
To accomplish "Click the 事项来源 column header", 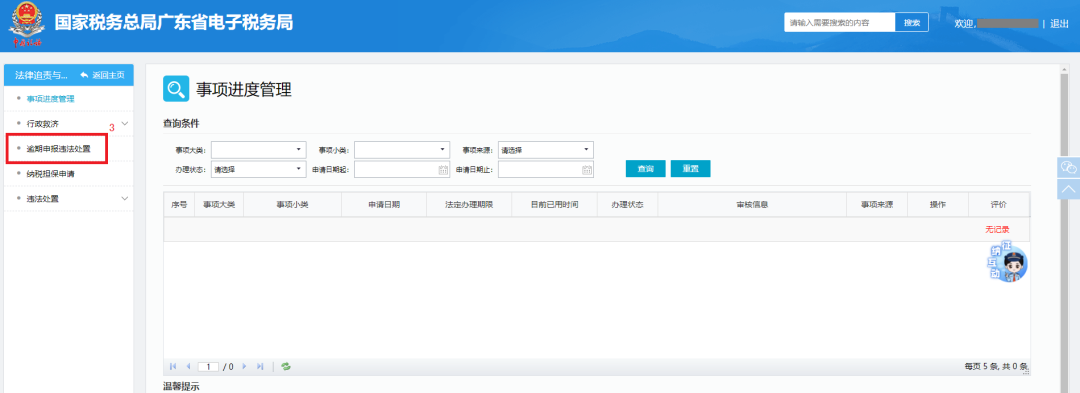I will tap(877, 204).
